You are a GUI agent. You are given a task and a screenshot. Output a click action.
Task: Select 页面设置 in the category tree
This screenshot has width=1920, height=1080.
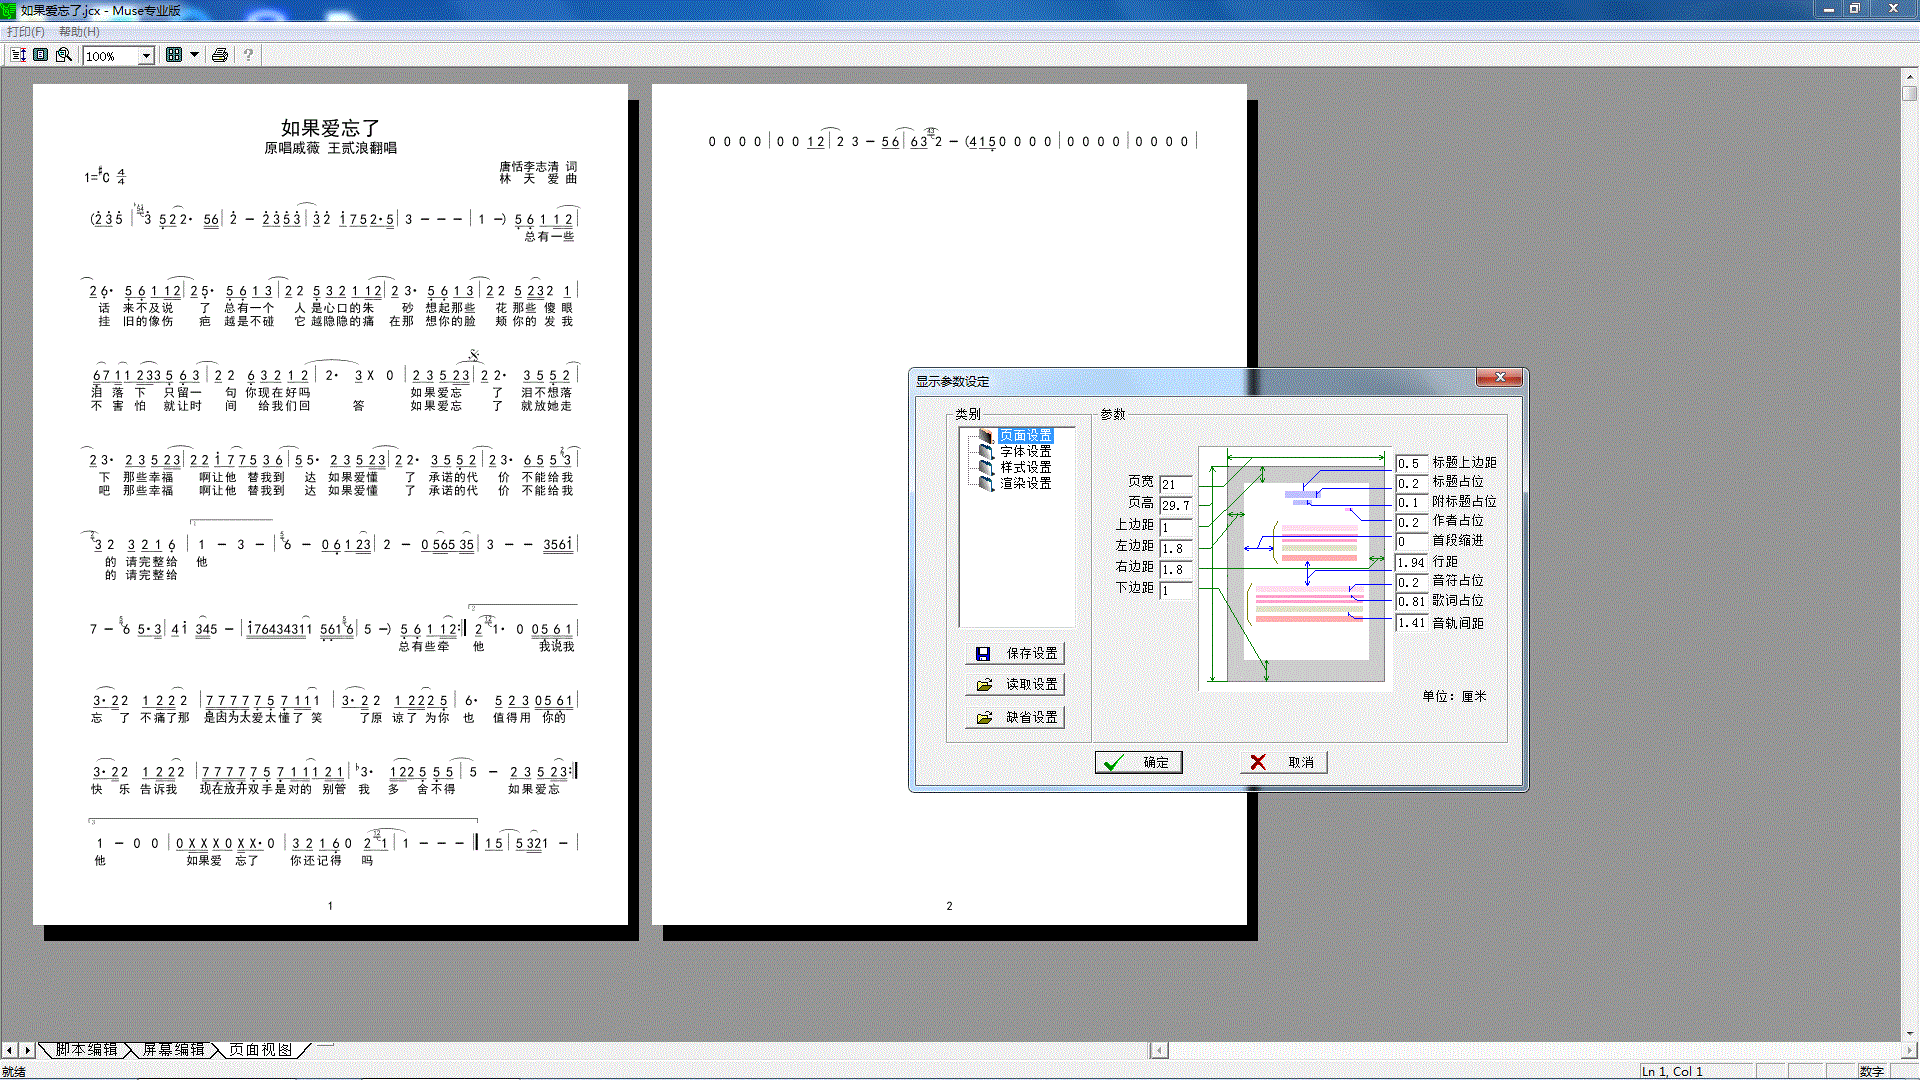(x=1025, y=436)
